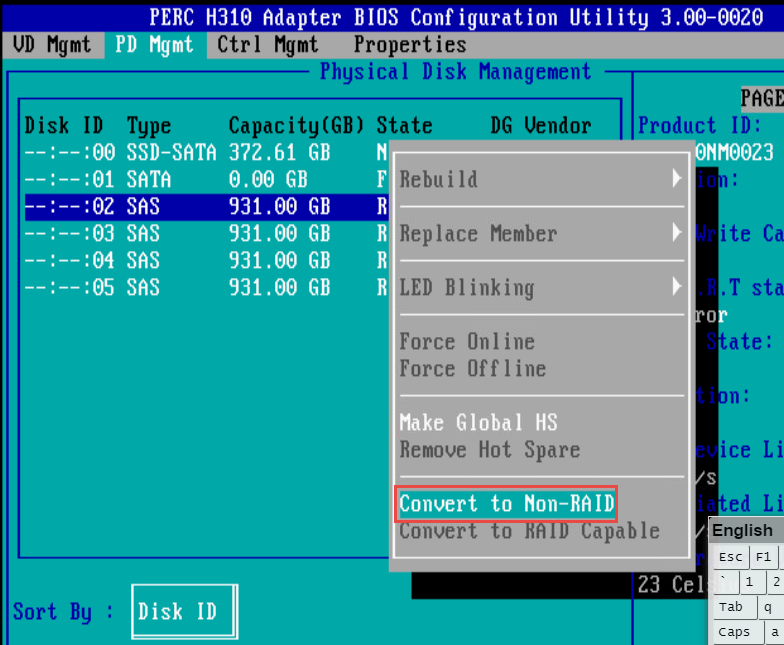Switch to the VD Mgmt tab
The width and height of the screenshot is (784, 645).
click(x=52, y=45)
